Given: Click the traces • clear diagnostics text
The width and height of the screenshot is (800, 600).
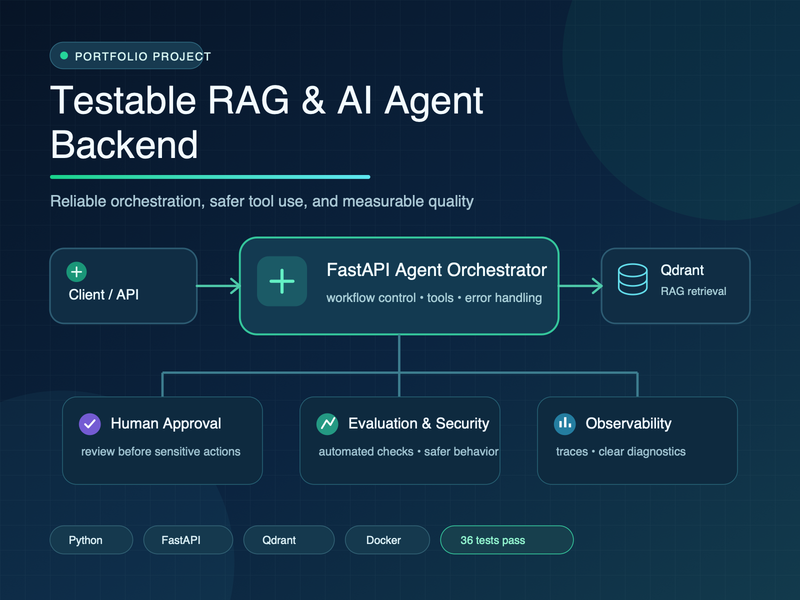Looking at the screenshot, I should tap(621, 452).
